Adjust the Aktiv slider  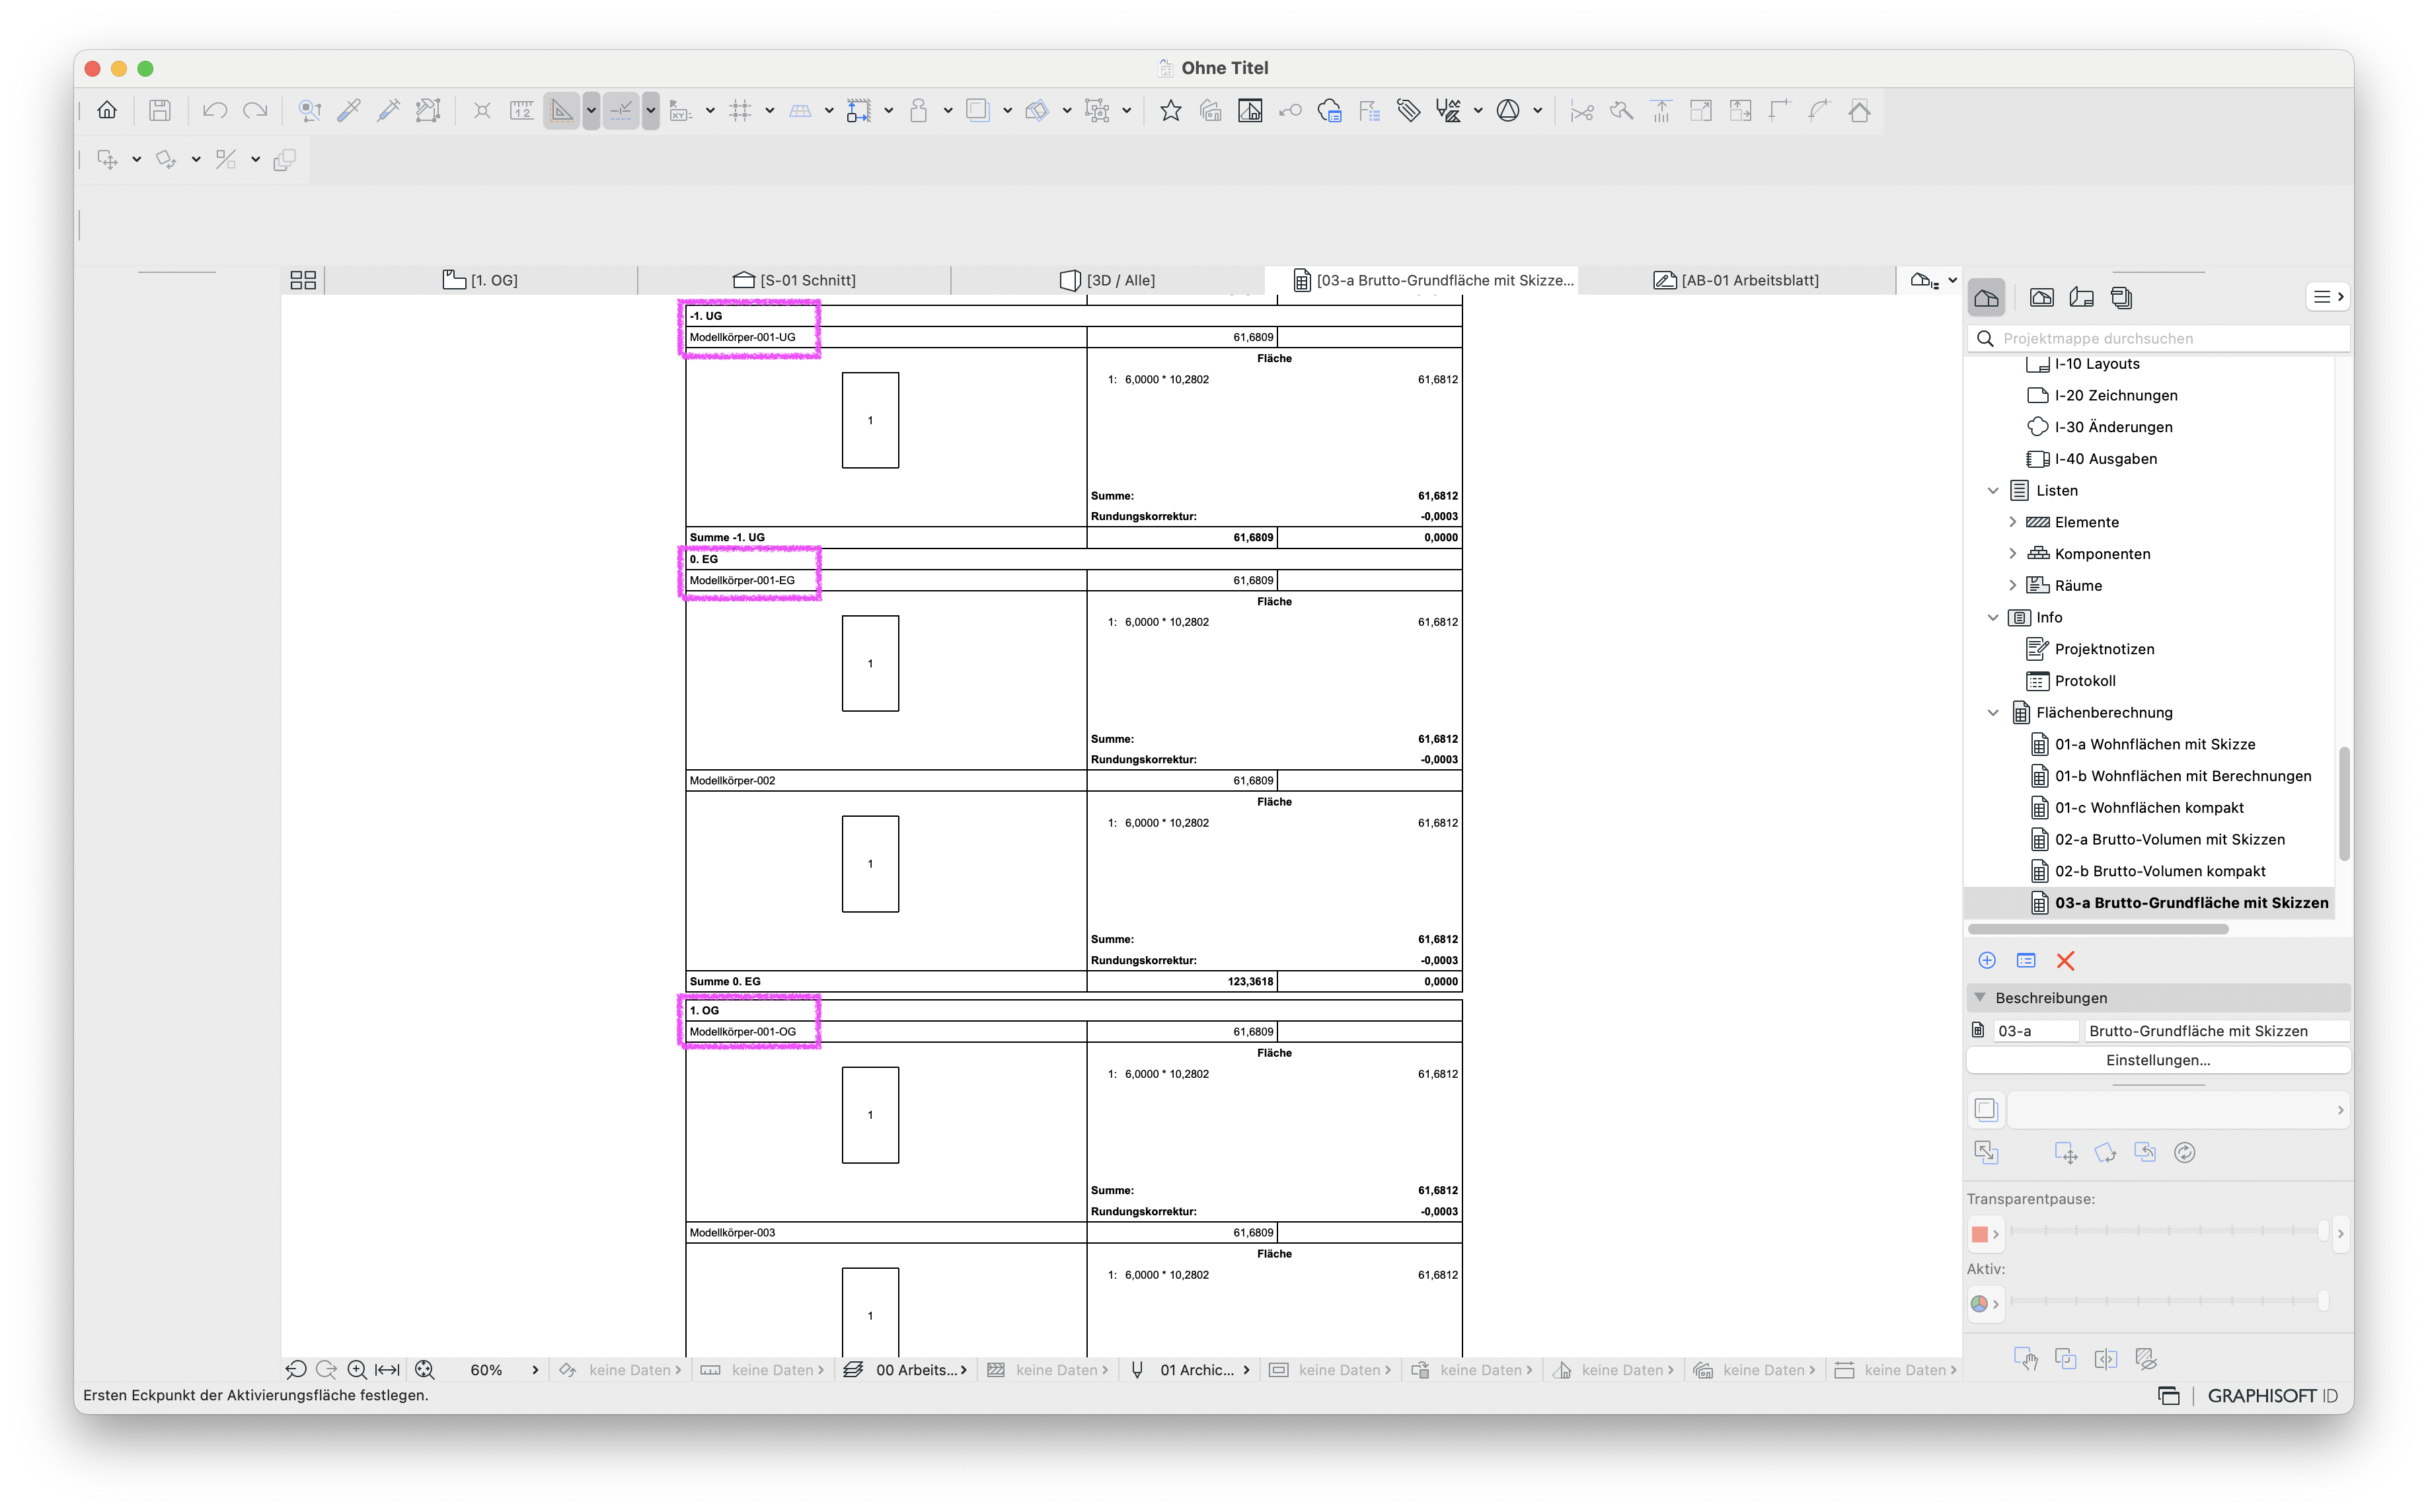point(2168,1300)
